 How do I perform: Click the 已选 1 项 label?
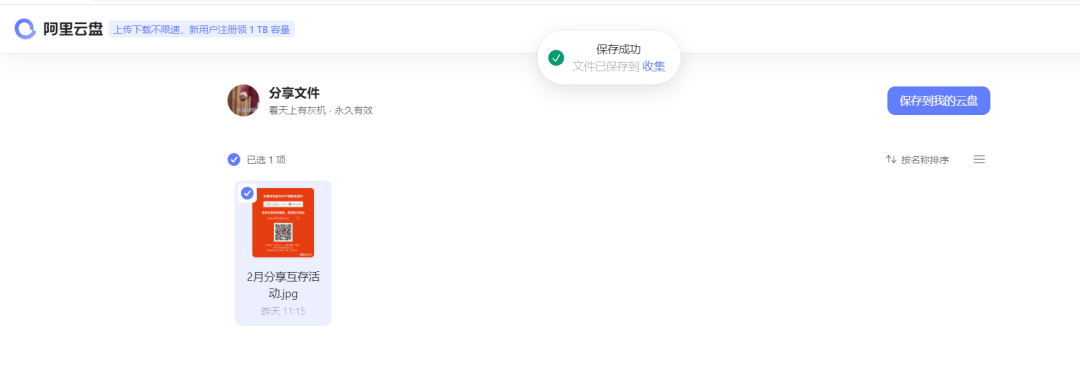pos(267,160)
